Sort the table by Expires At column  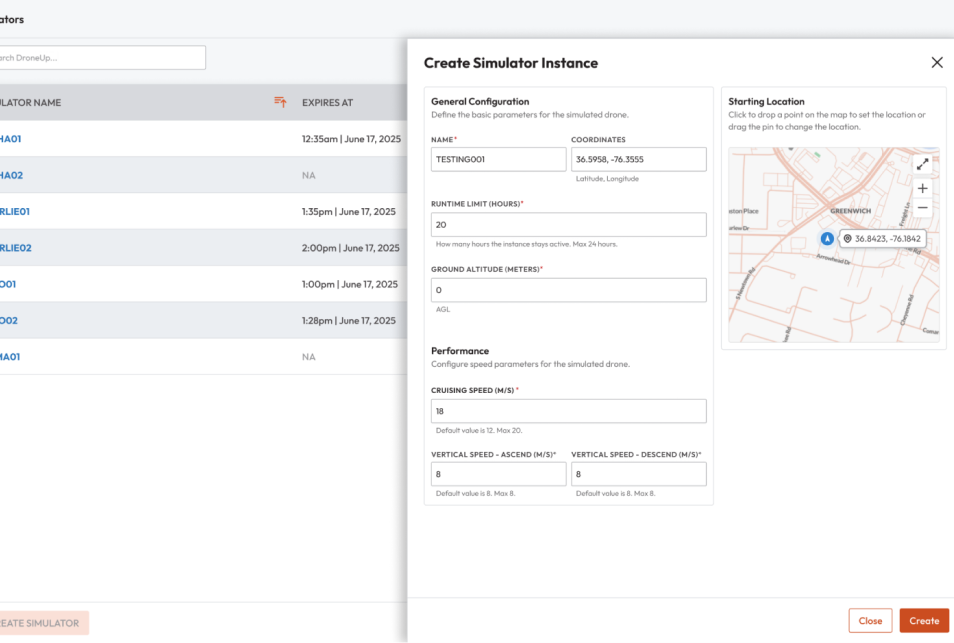pos(327,103)
